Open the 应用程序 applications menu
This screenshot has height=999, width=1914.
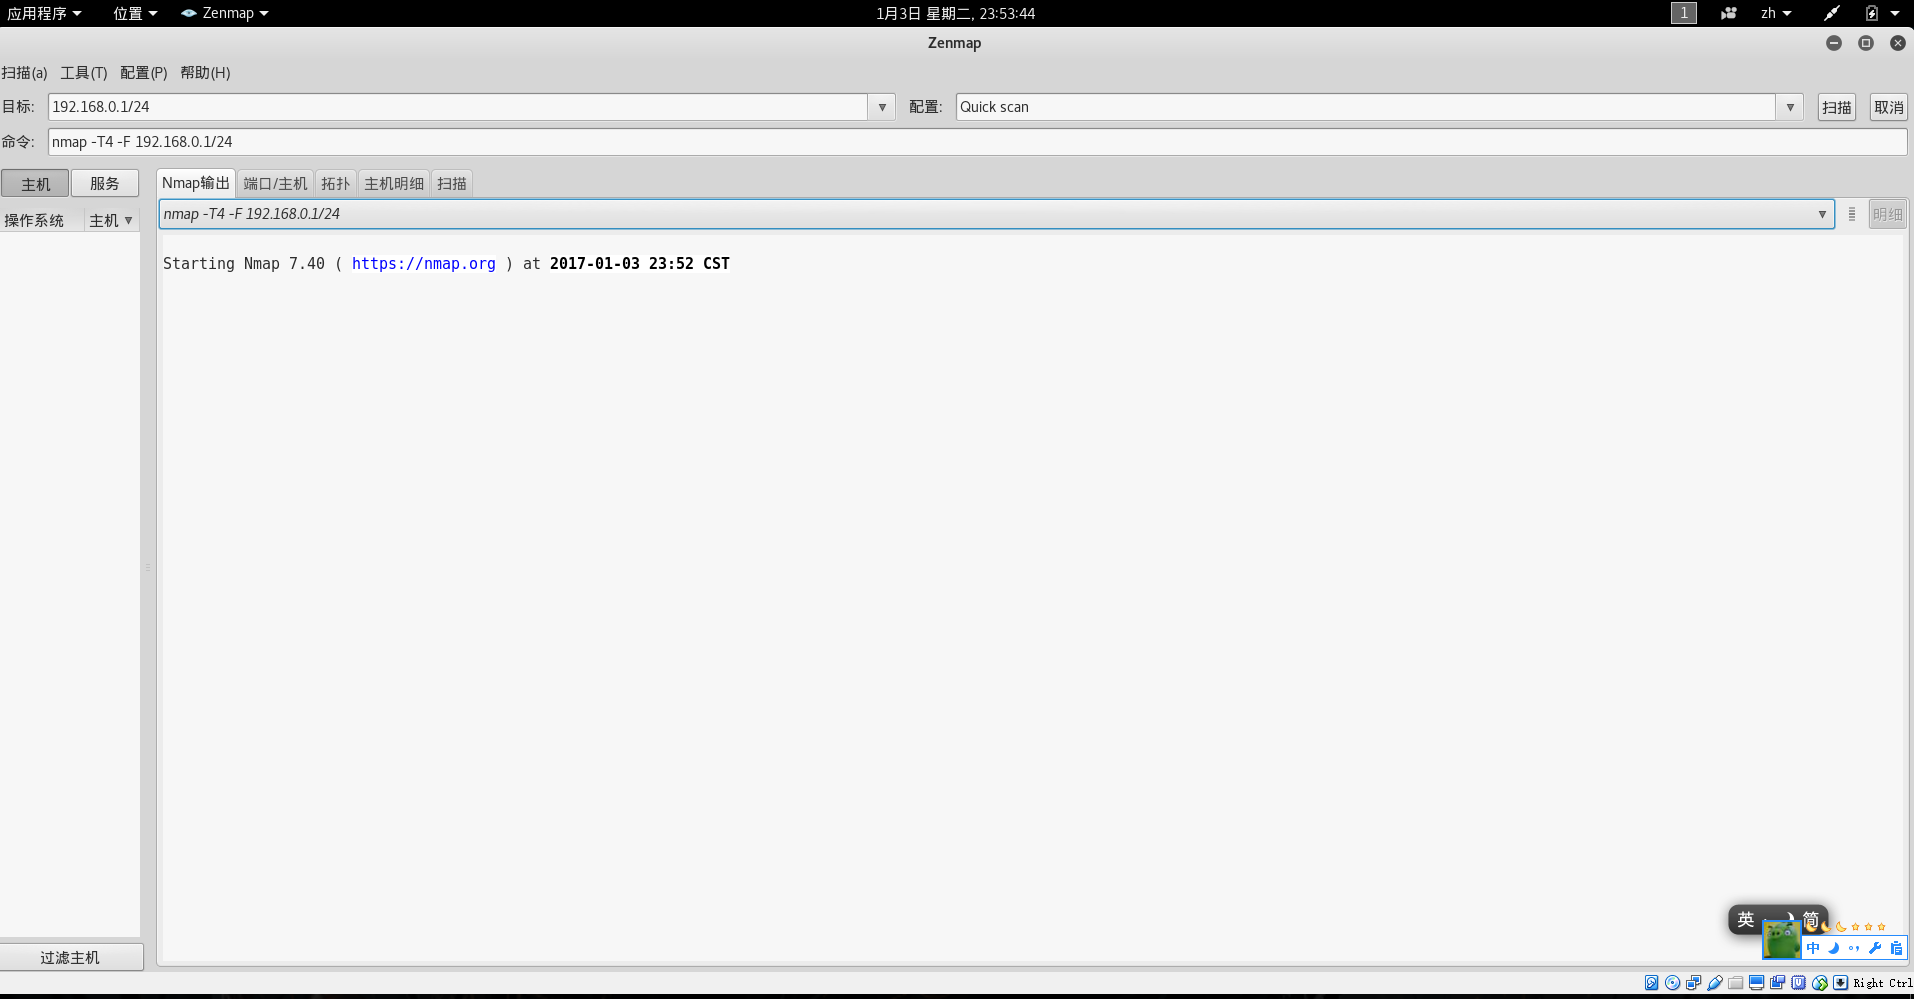[x=44, y=13]
